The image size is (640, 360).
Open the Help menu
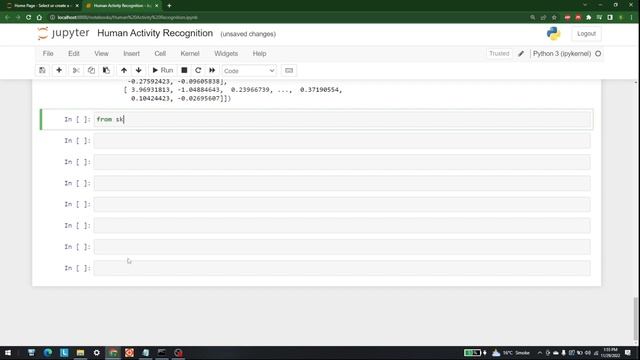tap(259, 53)
